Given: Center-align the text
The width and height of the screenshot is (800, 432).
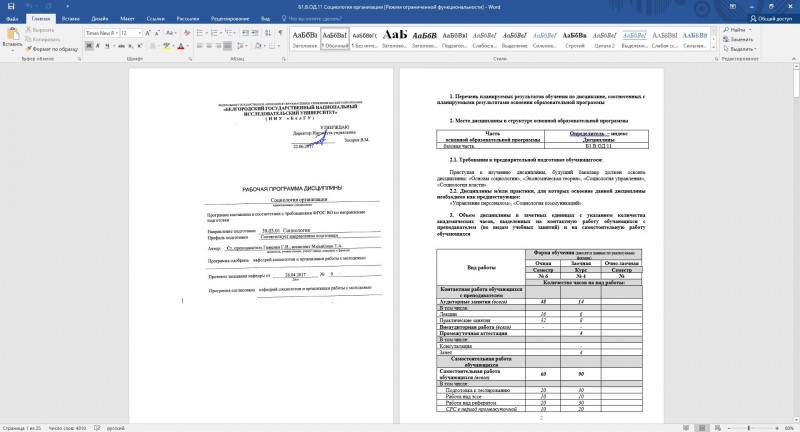Looking at the screenshot, I should click(209, 46).
